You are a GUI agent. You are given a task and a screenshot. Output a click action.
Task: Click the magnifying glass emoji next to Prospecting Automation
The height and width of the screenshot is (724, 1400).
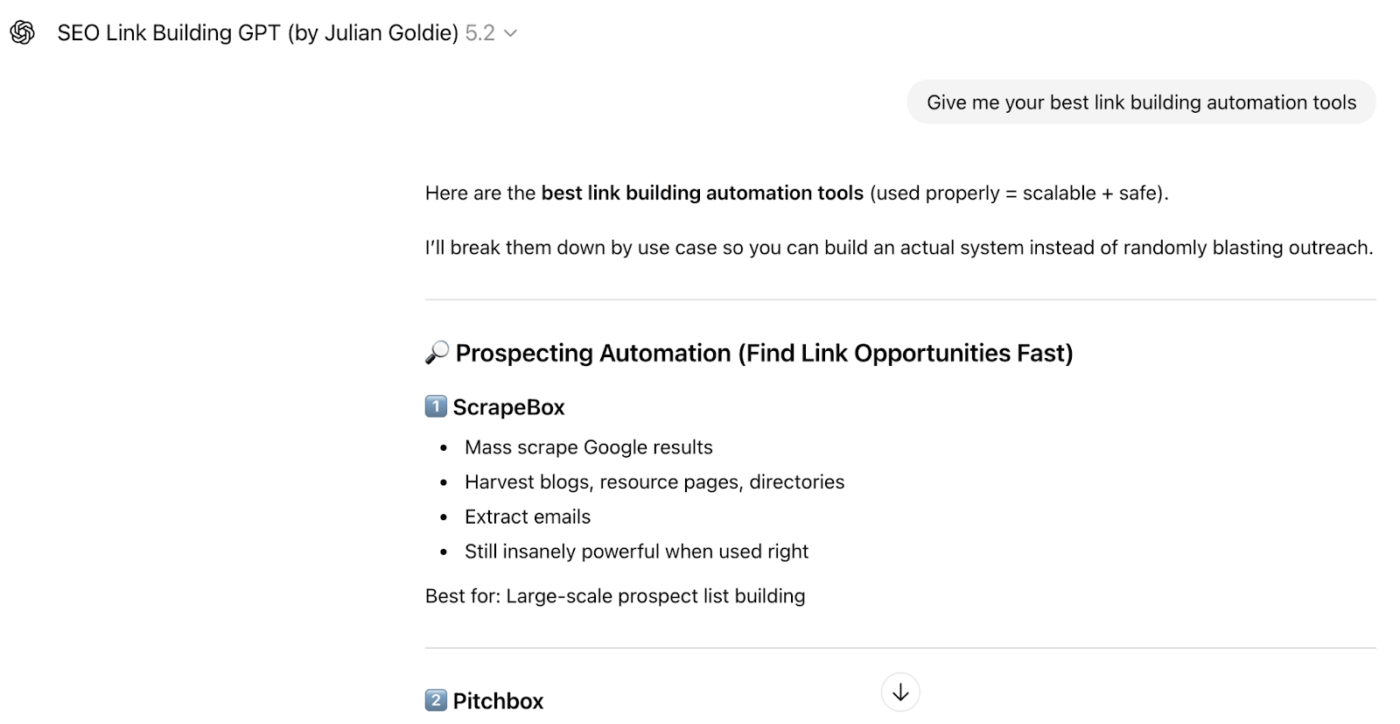pyautogui.click(x=438, y=352)
